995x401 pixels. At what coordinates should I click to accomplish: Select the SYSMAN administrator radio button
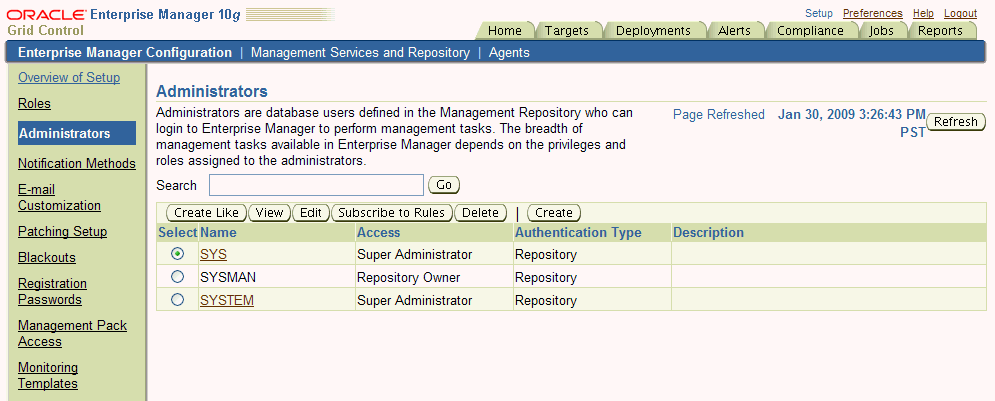(x=178, y=277)
